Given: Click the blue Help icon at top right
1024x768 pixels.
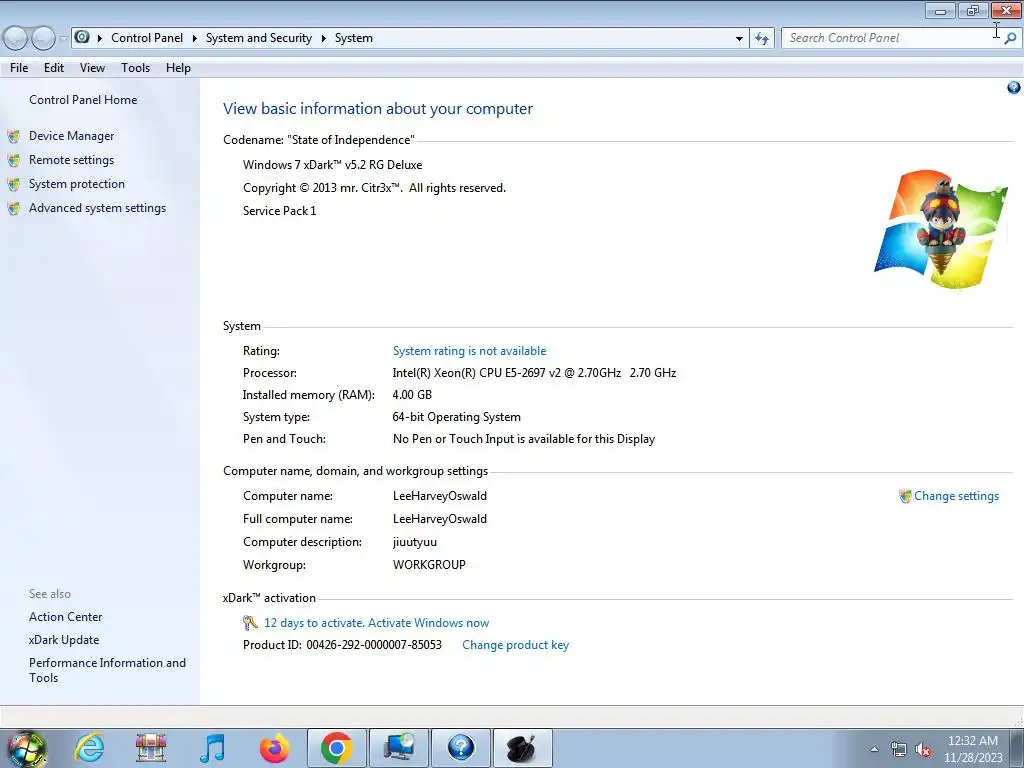Looking at the screenshot, I should [x=1014, y=88].
